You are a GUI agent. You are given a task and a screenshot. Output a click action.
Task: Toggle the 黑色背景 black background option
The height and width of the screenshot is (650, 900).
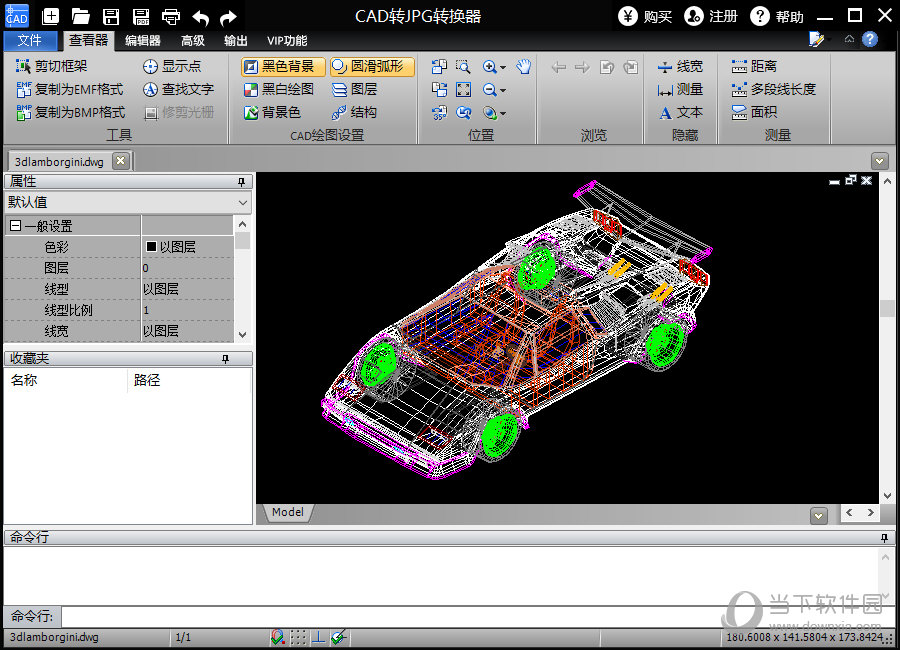(279, 66)
